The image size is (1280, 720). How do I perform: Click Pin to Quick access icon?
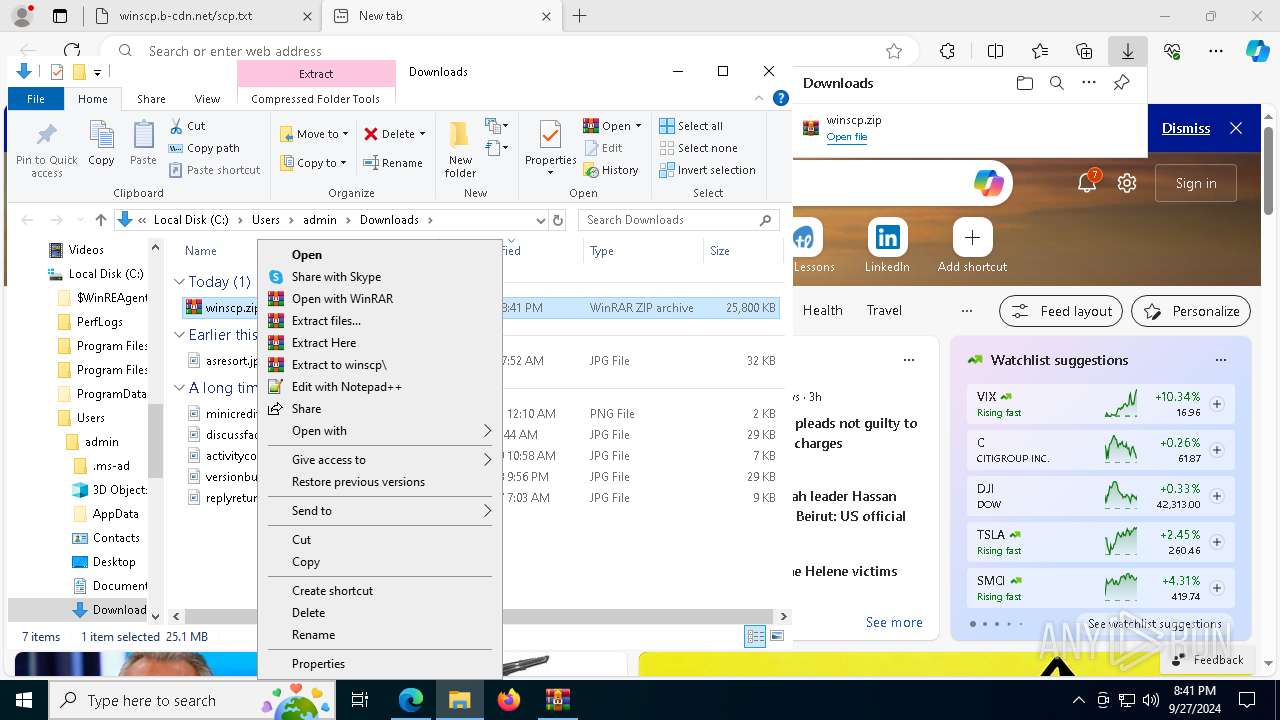click(x=46, y=151)
